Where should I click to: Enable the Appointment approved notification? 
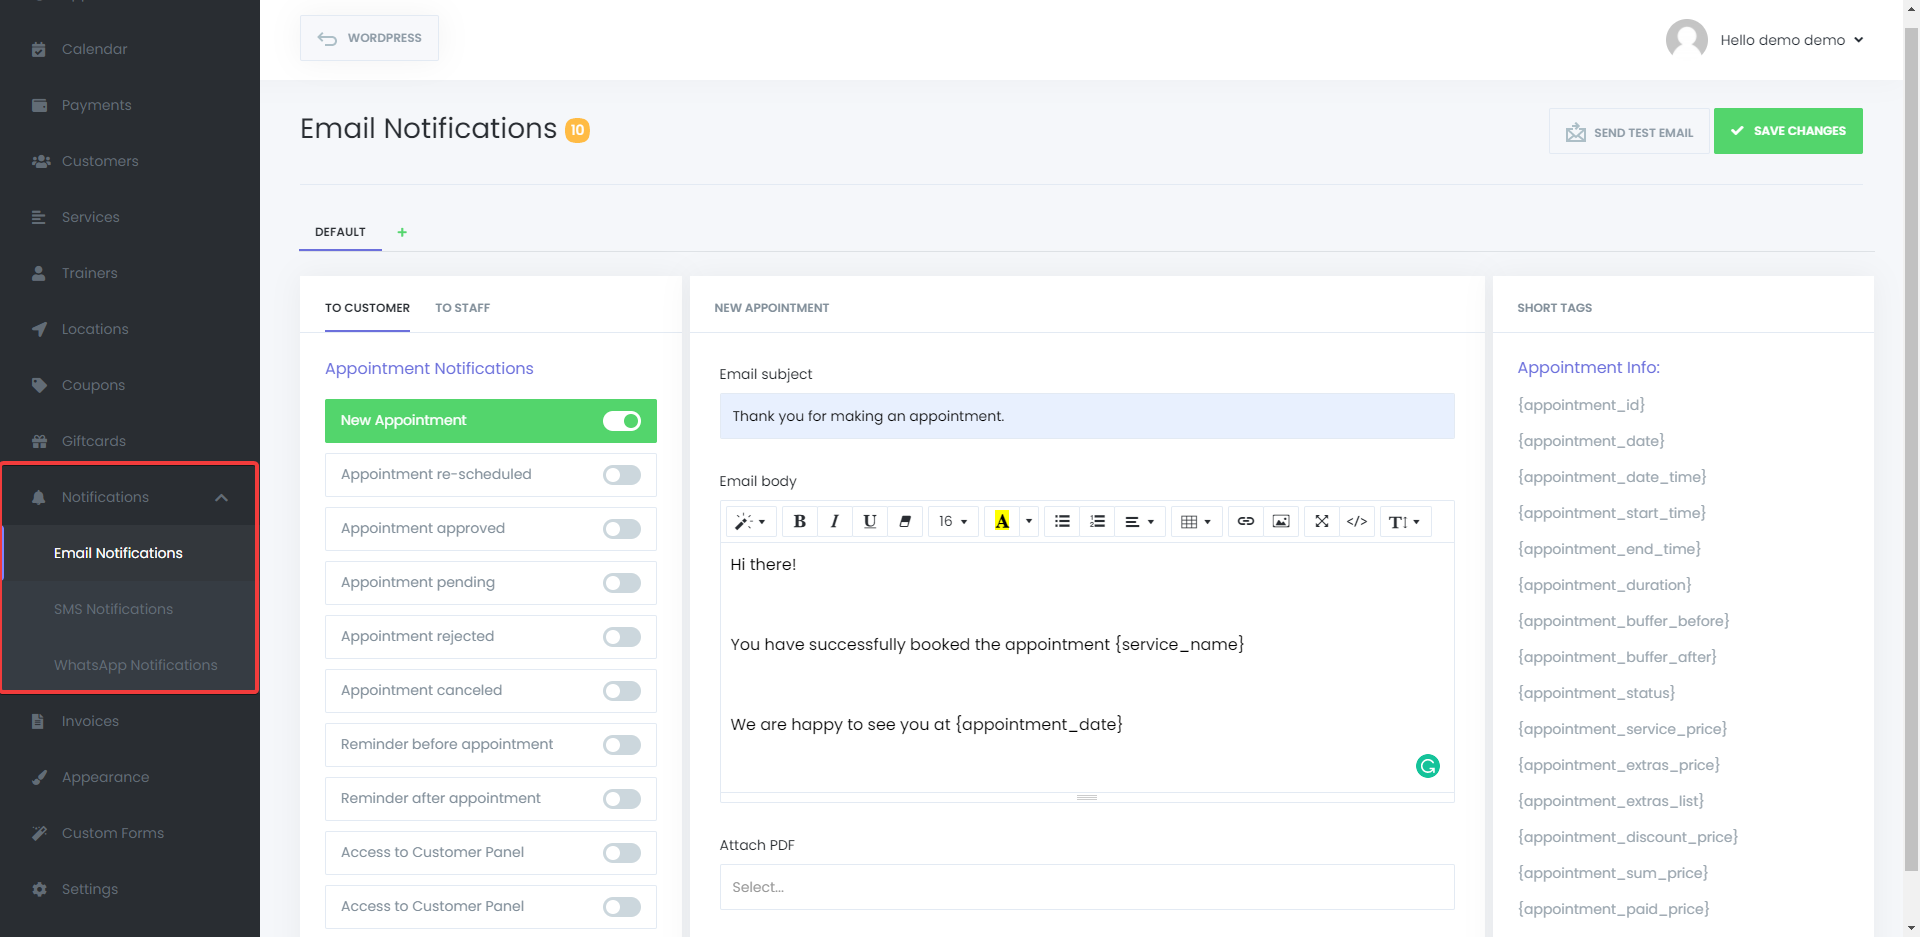[621, 529]
